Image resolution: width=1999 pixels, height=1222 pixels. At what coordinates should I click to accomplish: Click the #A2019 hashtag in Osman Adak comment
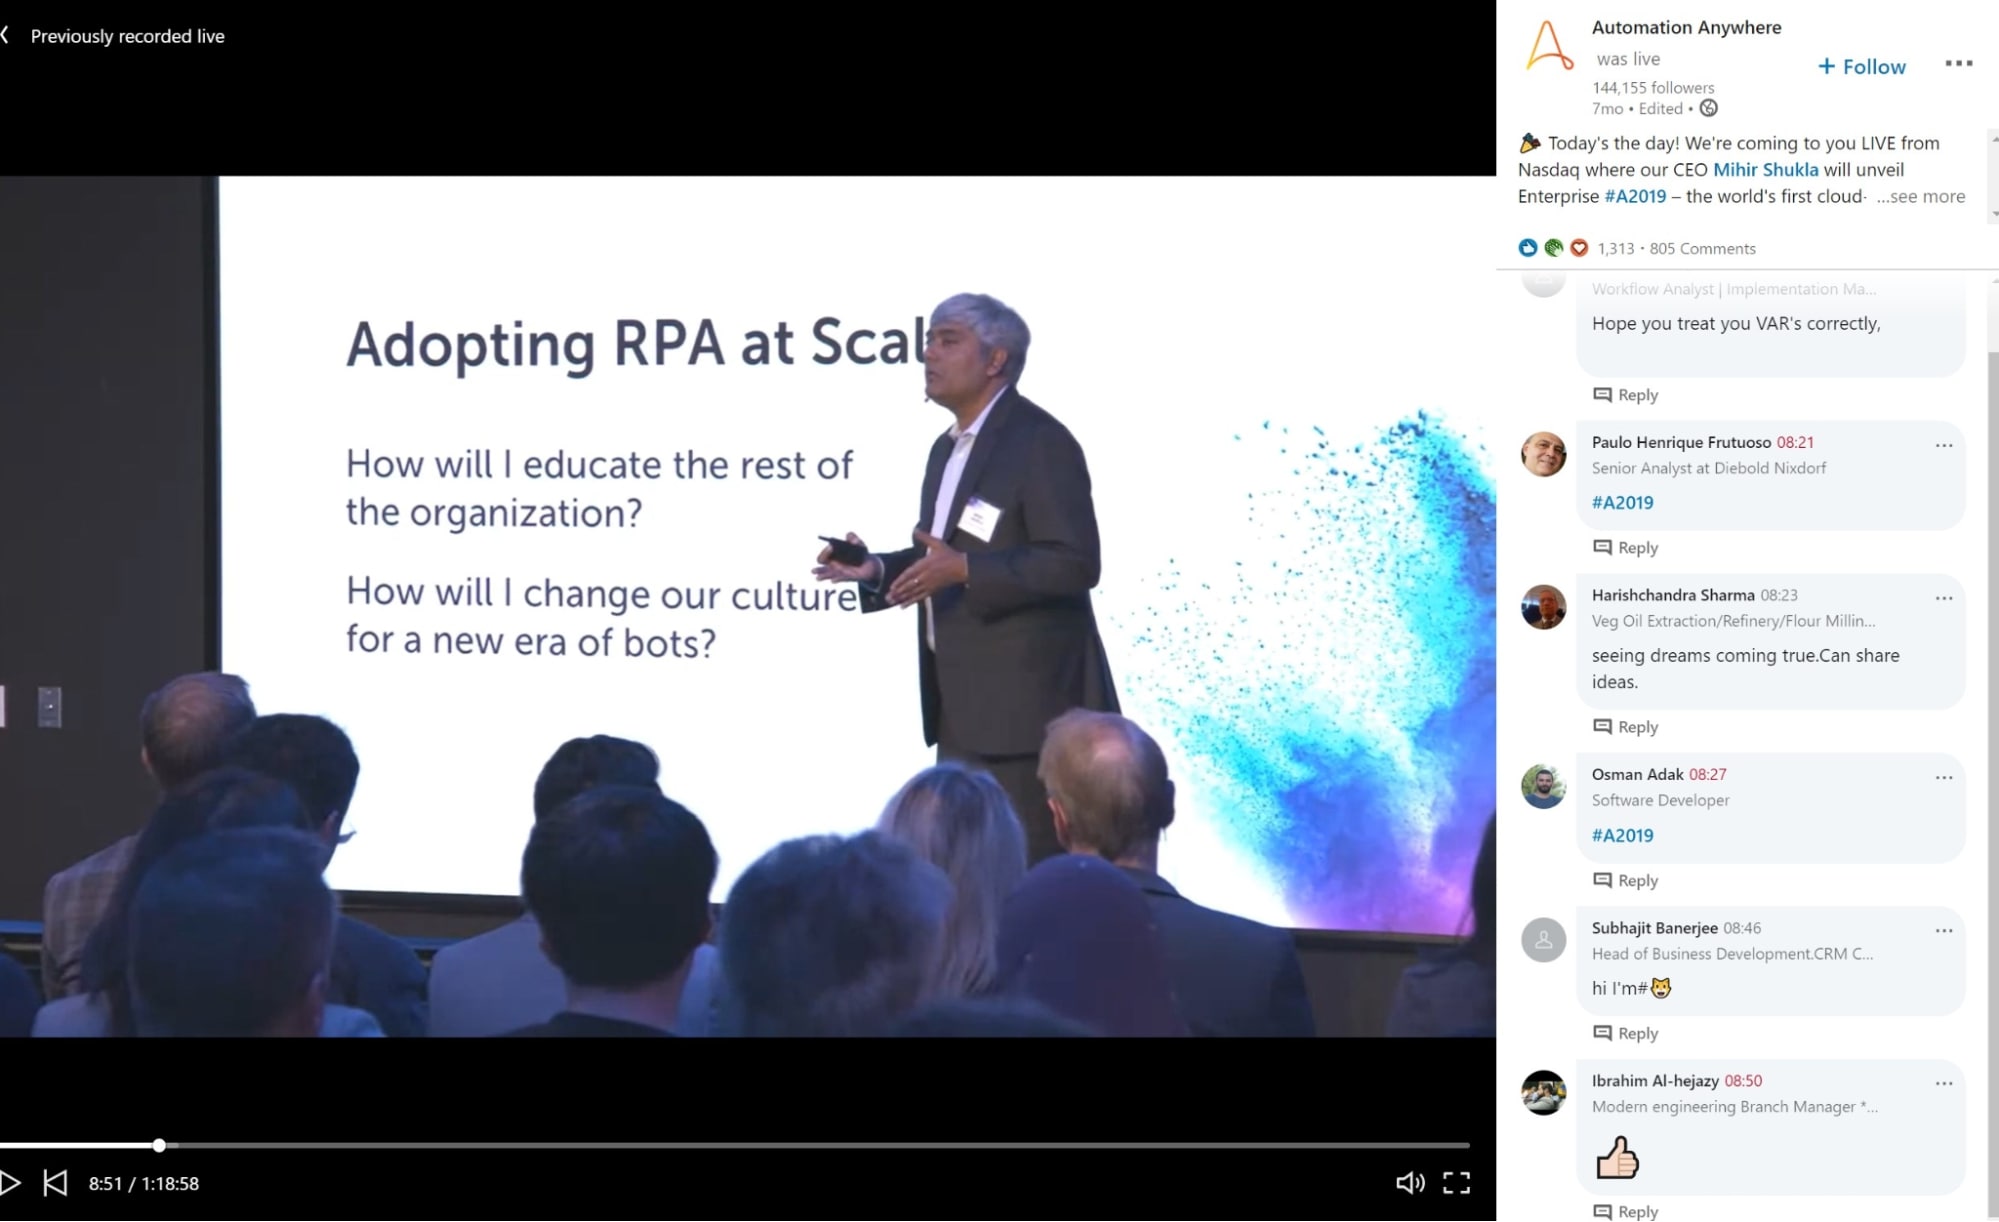click(x=1621, y=835)
